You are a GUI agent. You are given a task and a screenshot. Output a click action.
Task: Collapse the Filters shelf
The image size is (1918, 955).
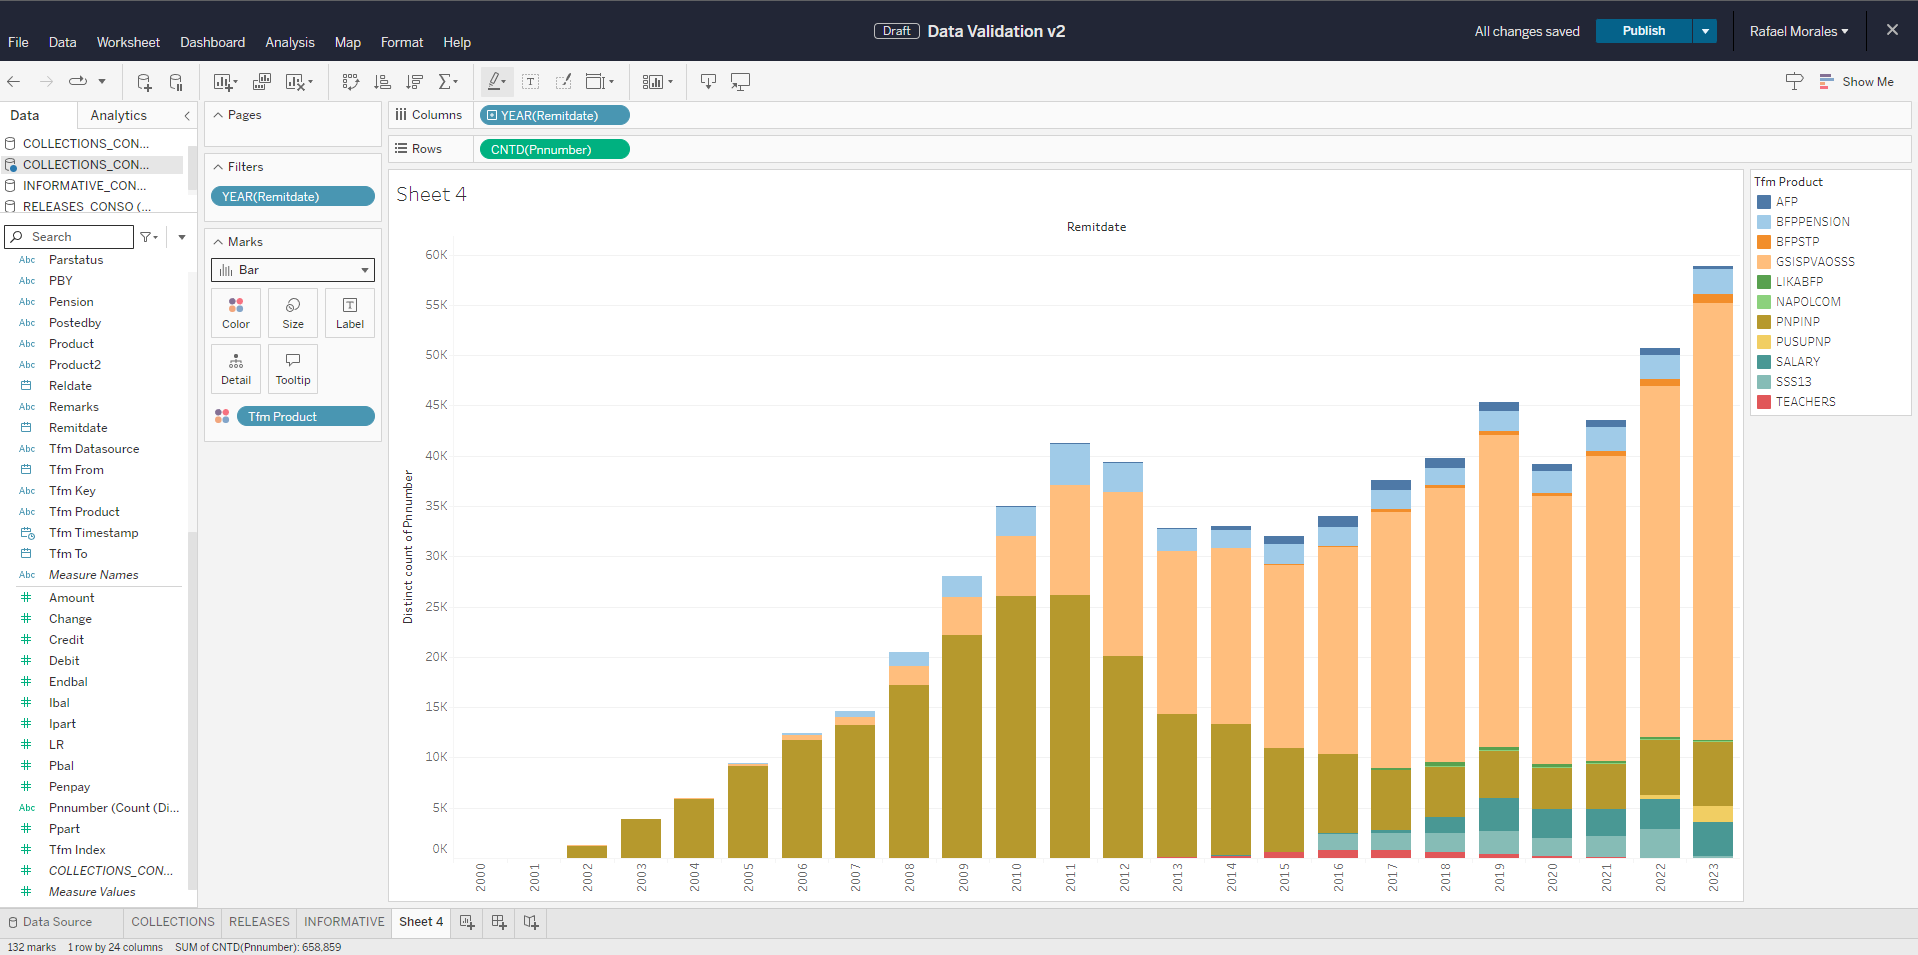[218, 167]
